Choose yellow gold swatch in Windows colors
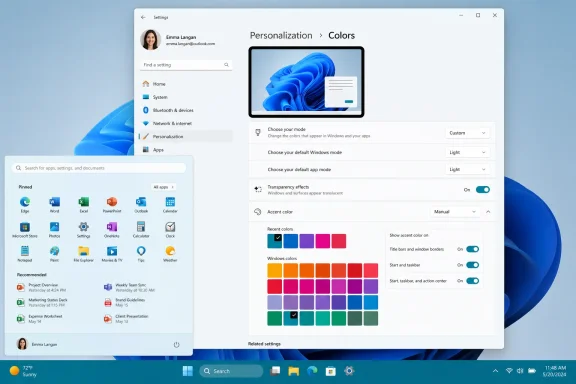576x384 pixels. tap(274, 270)
